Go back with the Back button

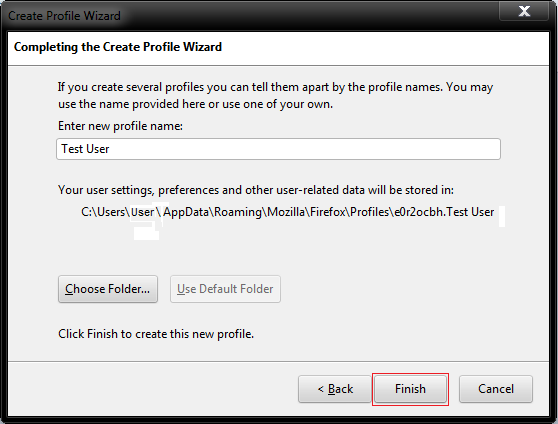335,389
